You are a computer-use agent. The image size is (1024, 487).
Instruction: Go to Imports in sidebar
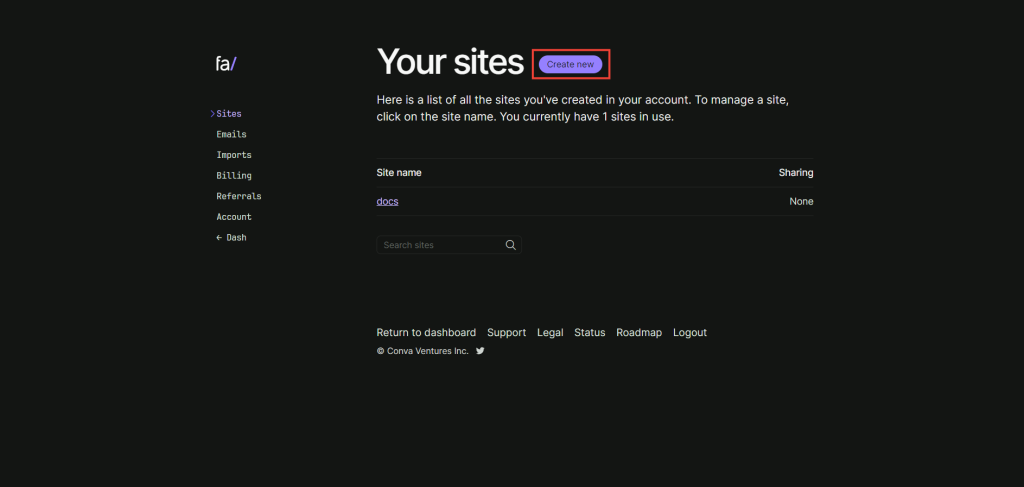(x=234, y=155)
